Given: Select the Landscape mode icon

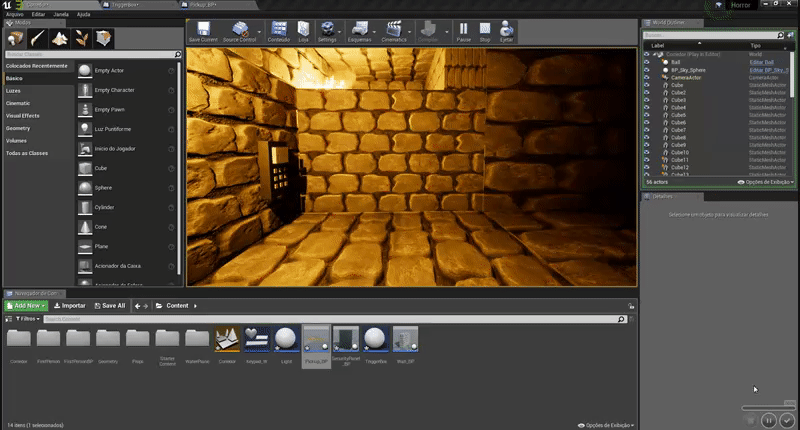Looking at the screenshot, I should point(59,38).
